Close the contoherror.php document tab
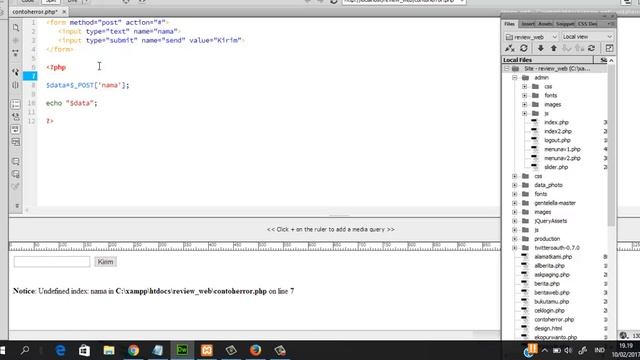 tap(64, 12)
